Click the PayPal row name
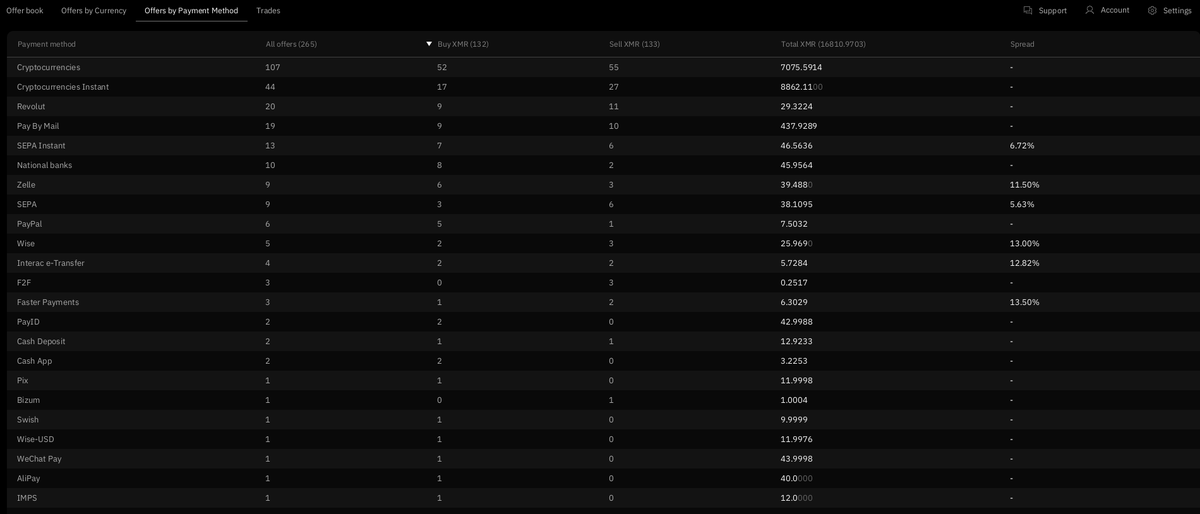 pos(29,224)
